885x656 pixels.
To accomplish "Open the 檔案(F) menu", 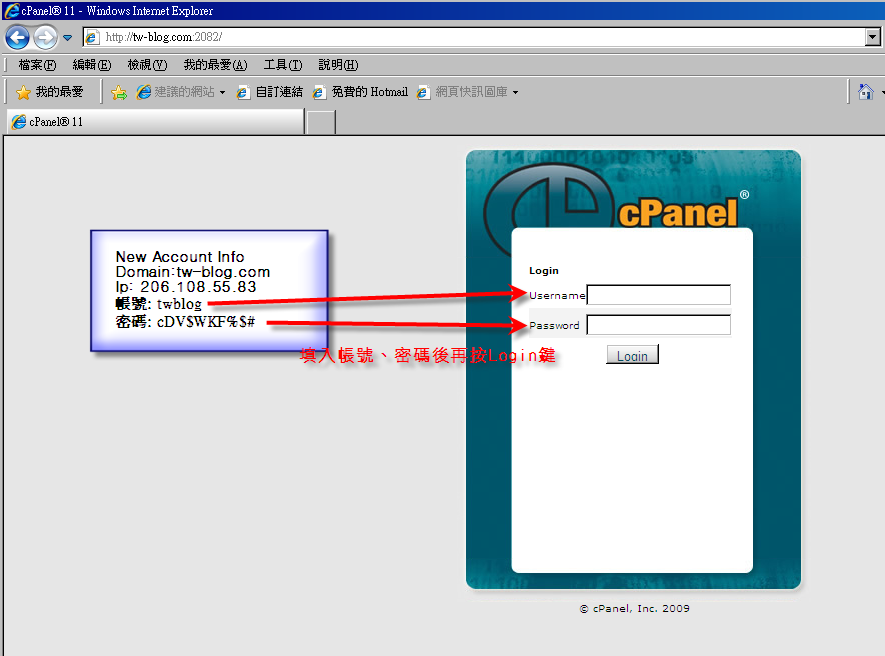I will coord(37,65).
